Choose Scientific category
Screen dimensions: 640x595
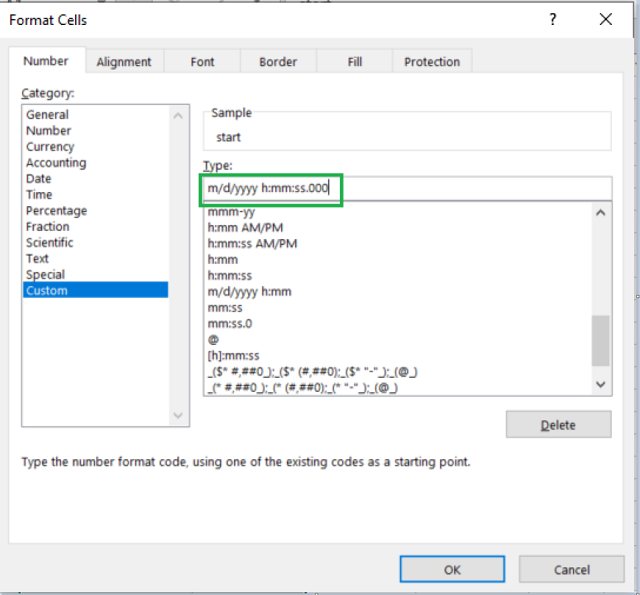click(x=96, y=242)
